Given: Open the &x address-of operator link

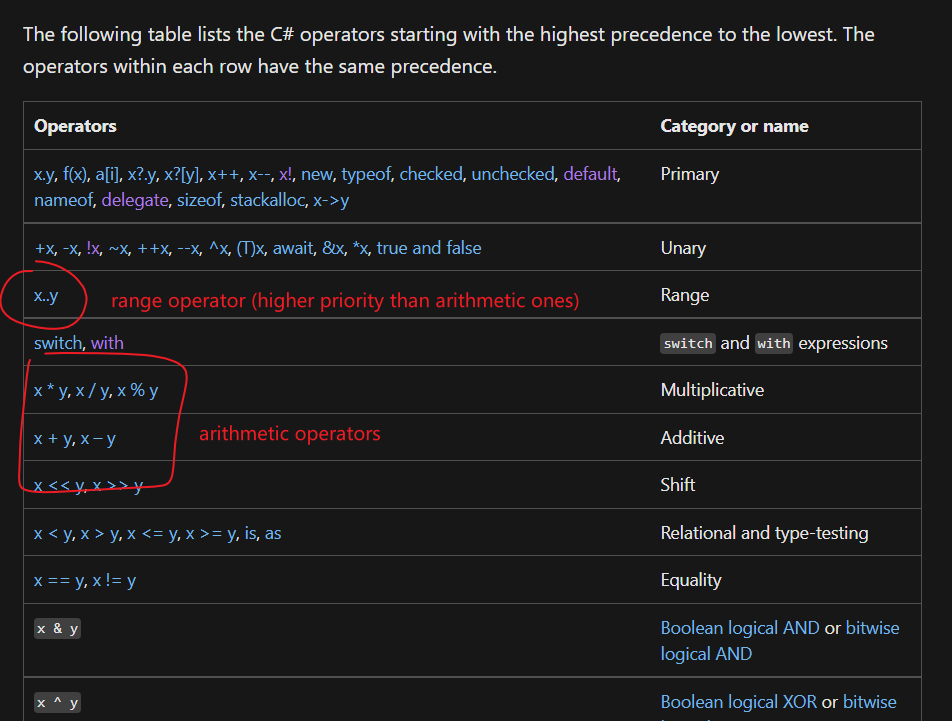Looking at the screenshot, I should [333, 248].
